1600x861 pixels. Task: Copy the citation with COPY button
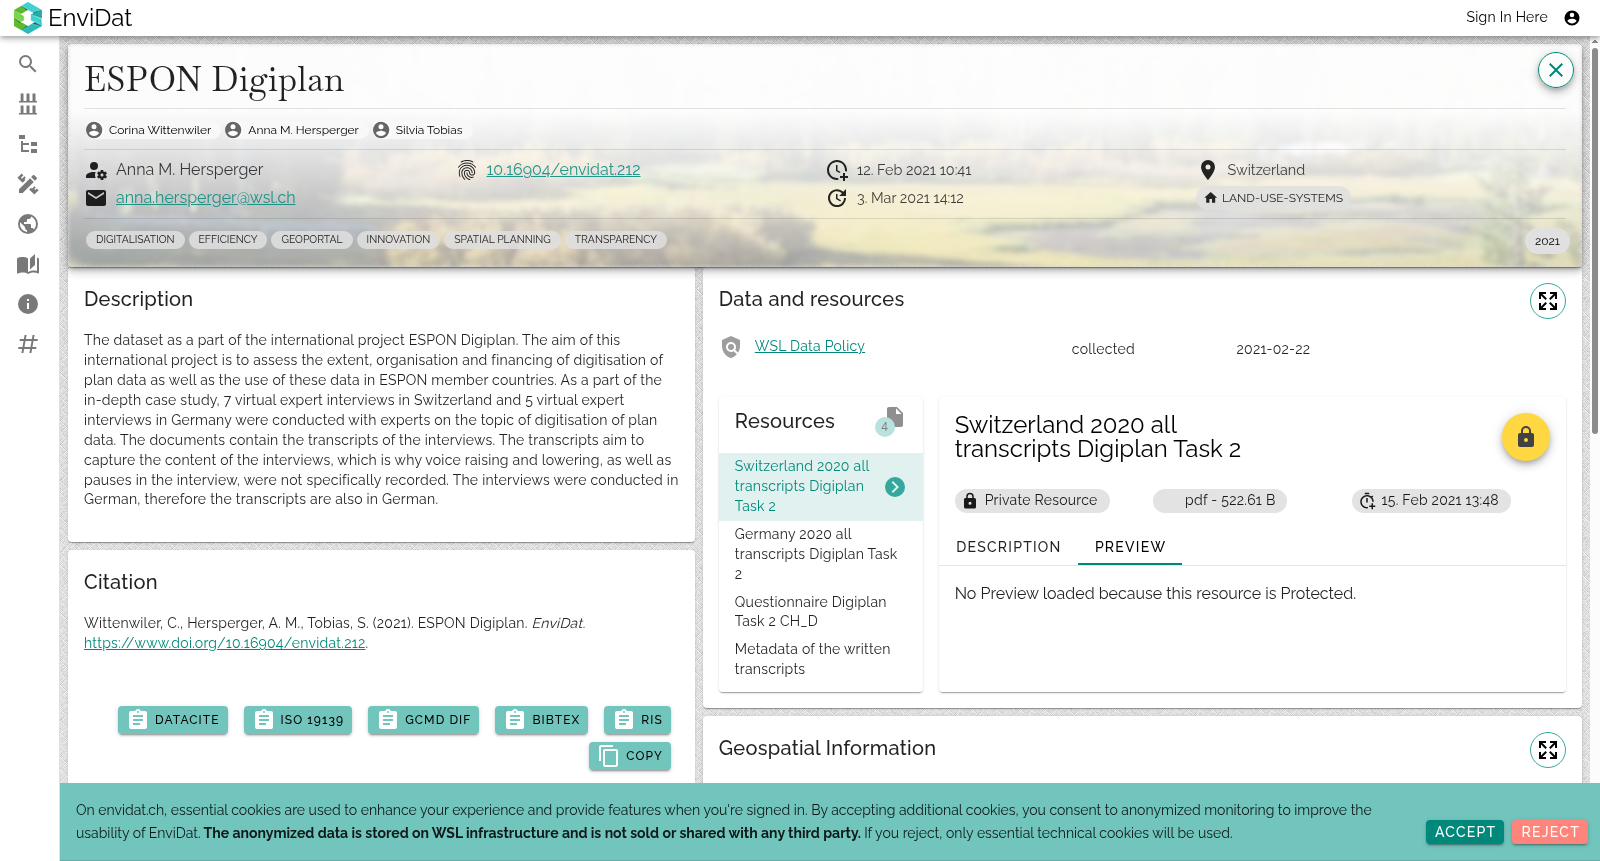pyautogui.click(x=630, y=756)
